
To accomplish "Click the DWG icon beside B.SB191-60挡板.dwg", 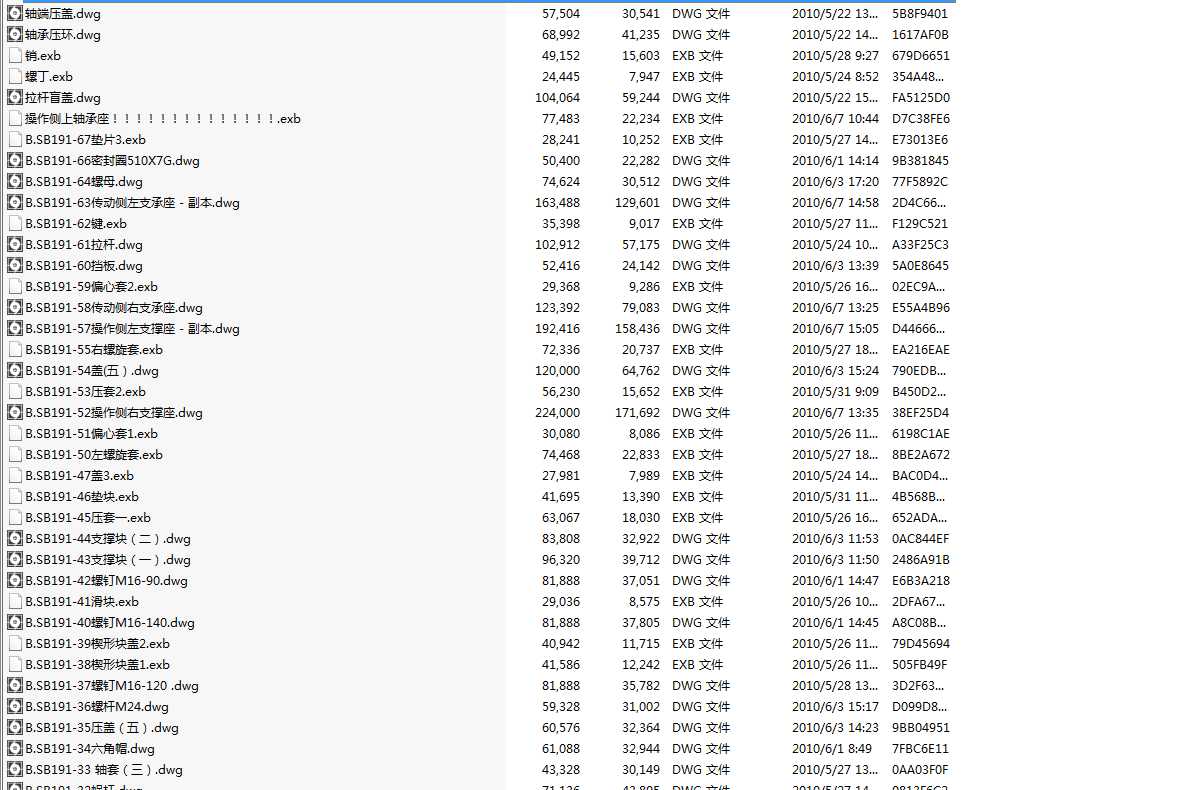I will 14,266.
